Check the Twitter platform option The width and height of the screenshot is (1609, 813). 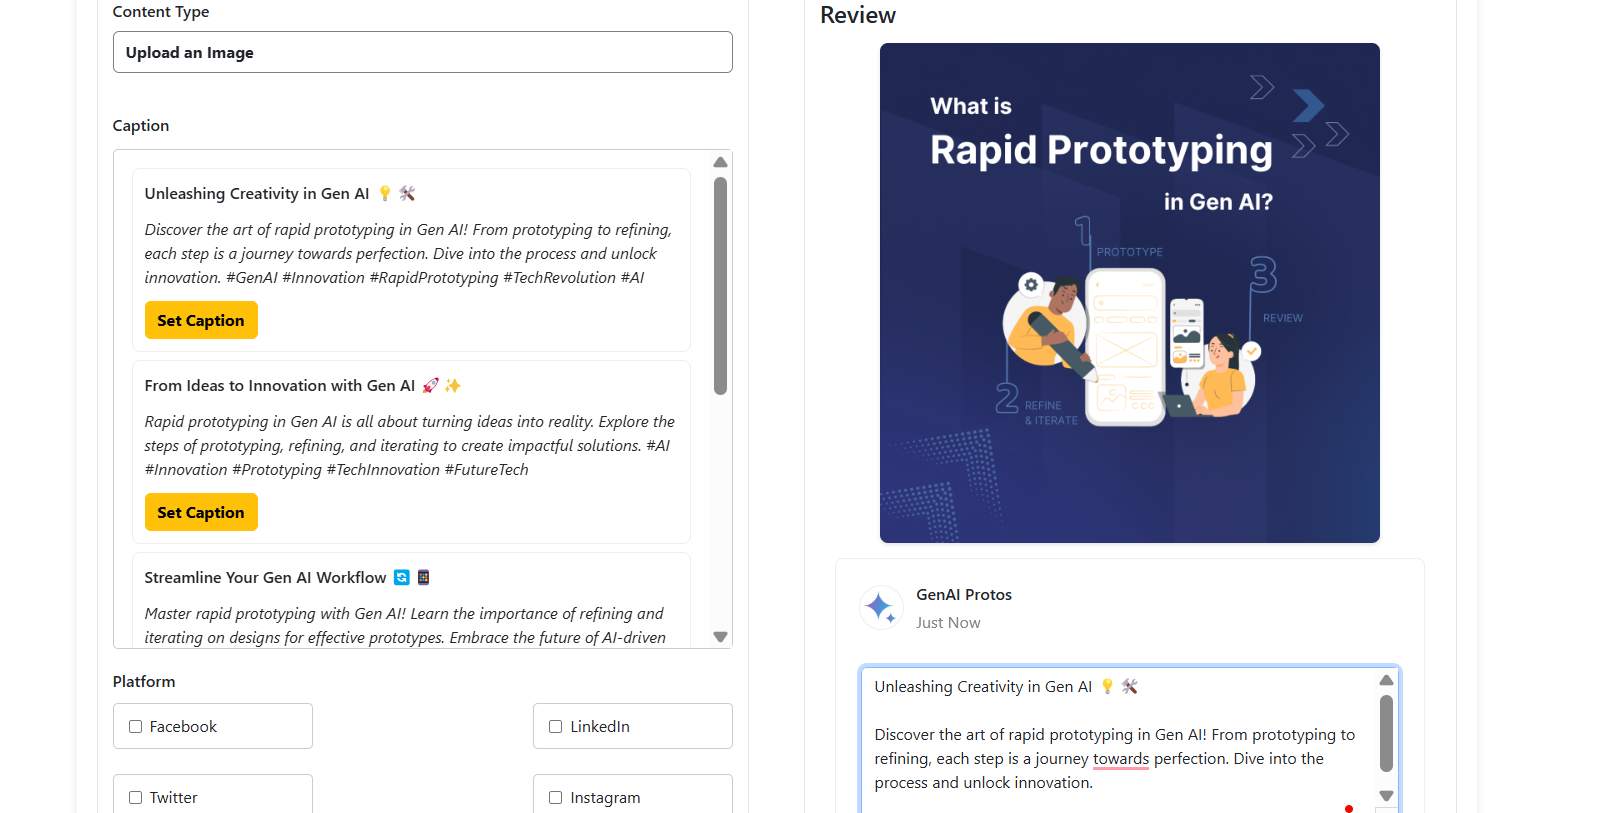click(136, 798)
